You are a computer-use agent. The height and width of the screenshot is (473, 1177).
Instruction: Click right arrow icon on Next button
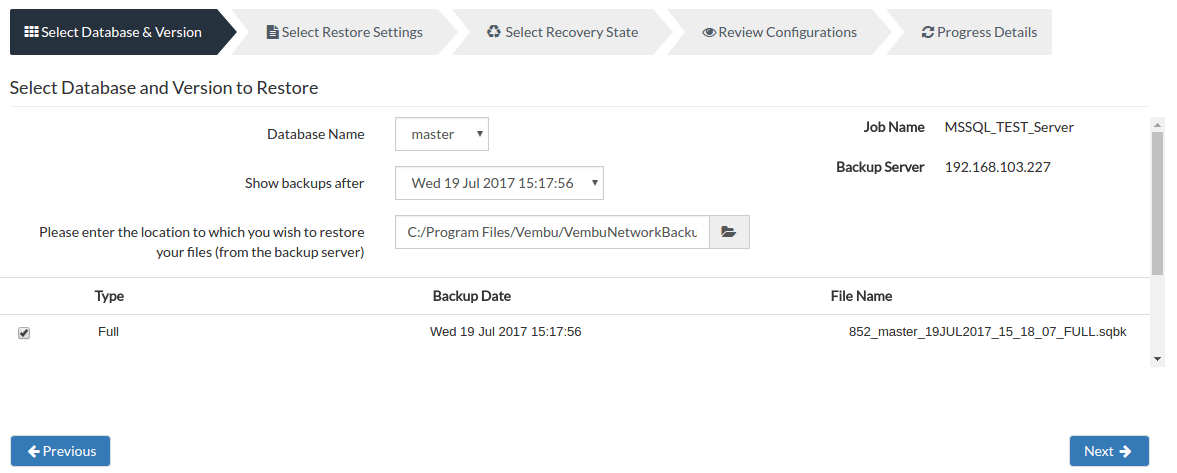pos(1124,451)
